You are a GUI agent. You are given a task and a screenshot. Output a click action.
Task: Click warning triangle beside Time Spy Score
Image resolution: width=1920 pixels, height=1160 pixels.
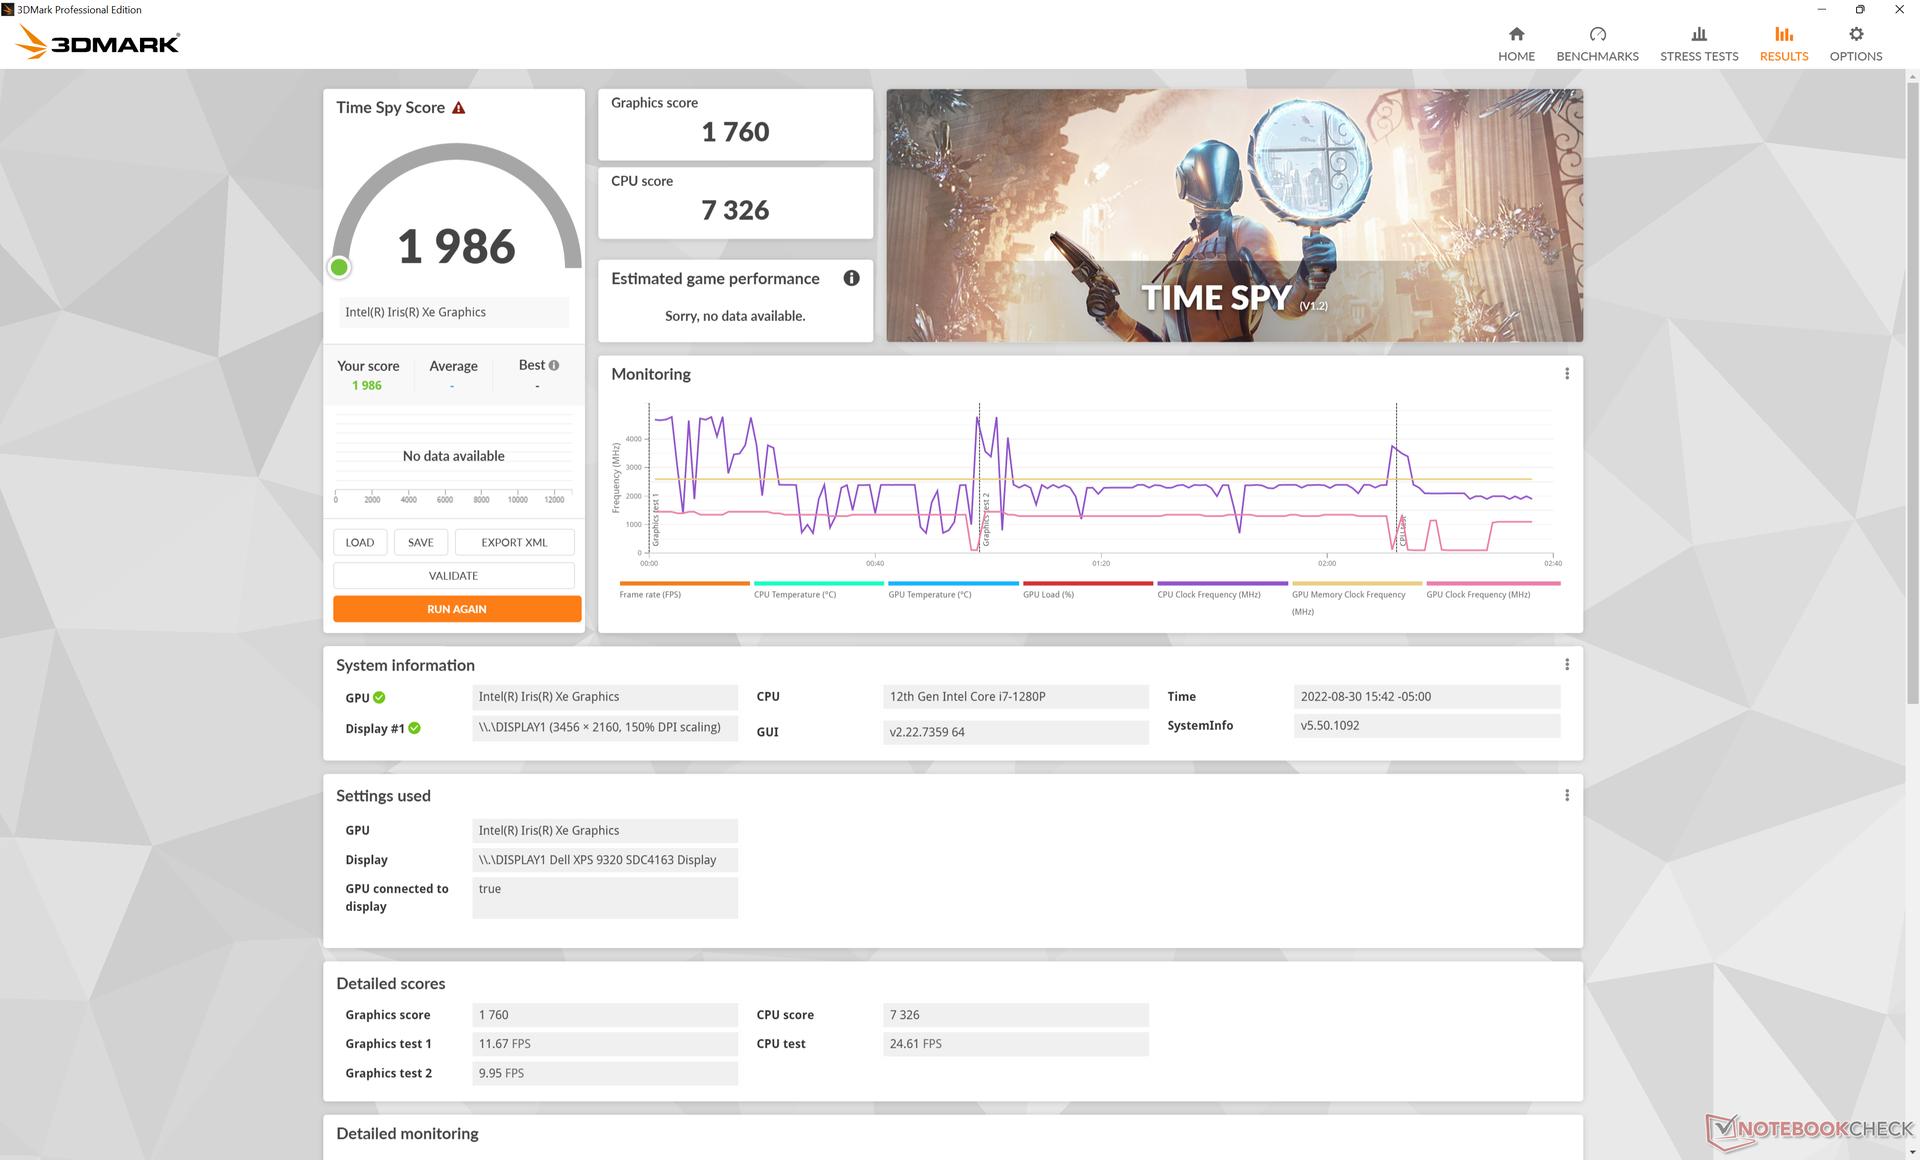pyautogui.click(x=459, y=108)
